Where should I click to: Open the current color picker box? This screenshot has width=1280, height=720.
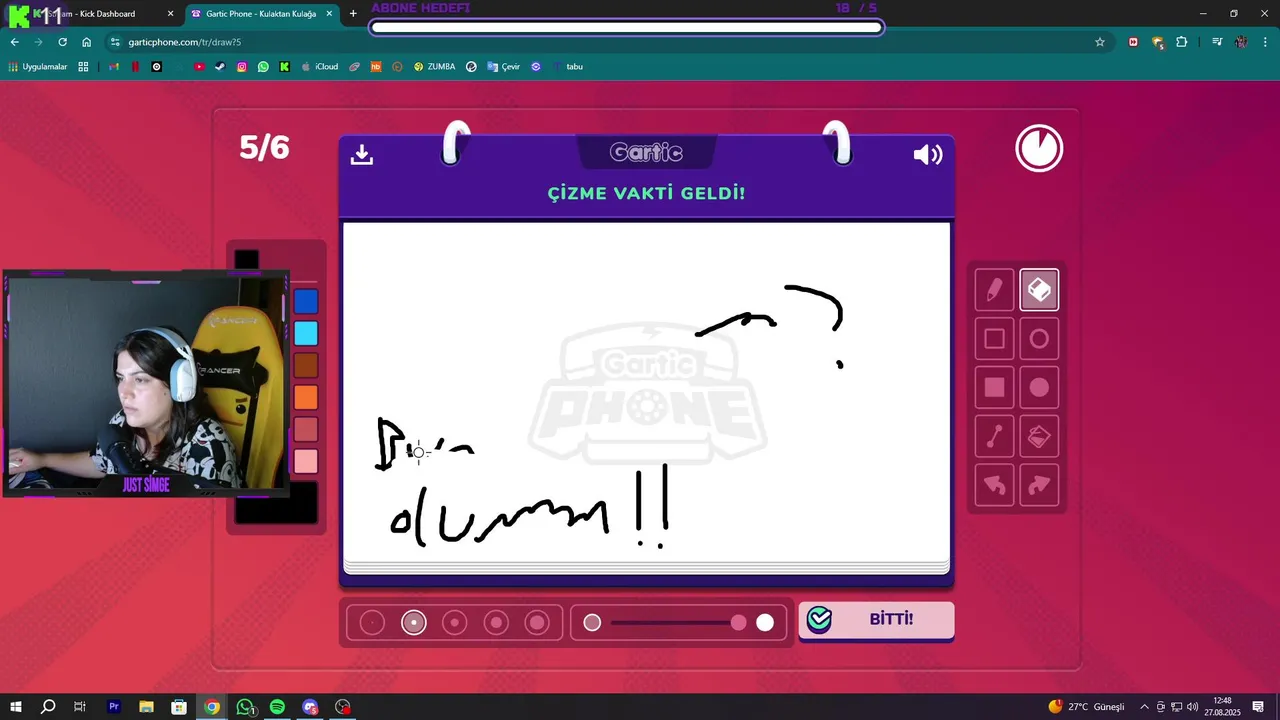[x=276, y=503]
